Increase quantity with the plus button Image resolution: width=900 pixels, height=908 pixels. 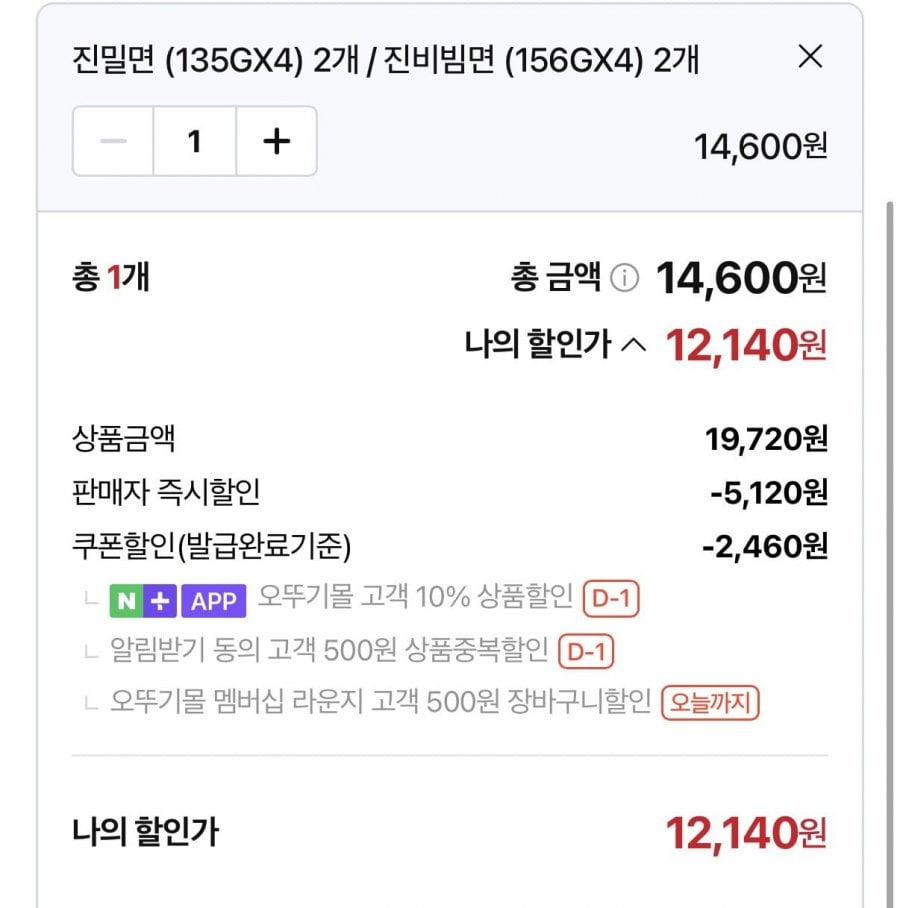click(x=276, y=141)
